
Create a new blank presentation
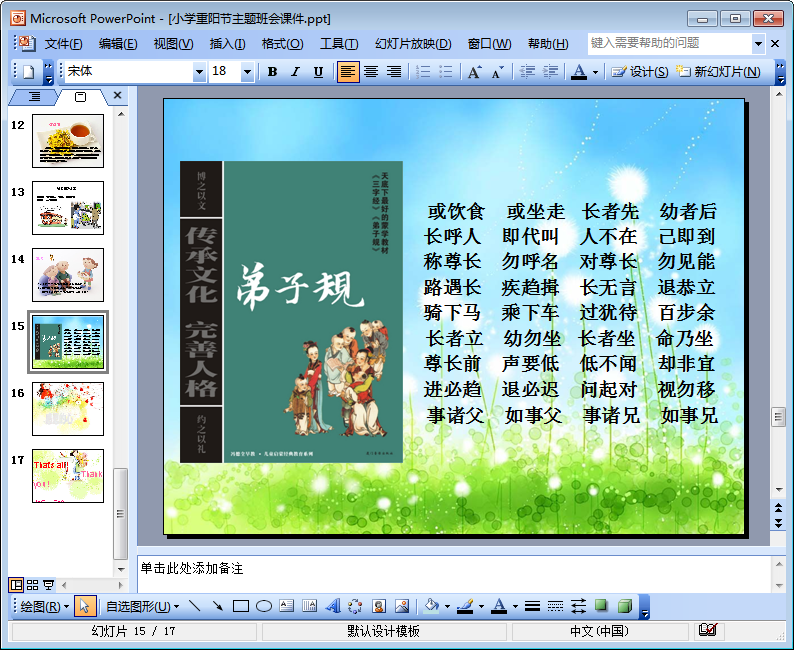[29, 72]
